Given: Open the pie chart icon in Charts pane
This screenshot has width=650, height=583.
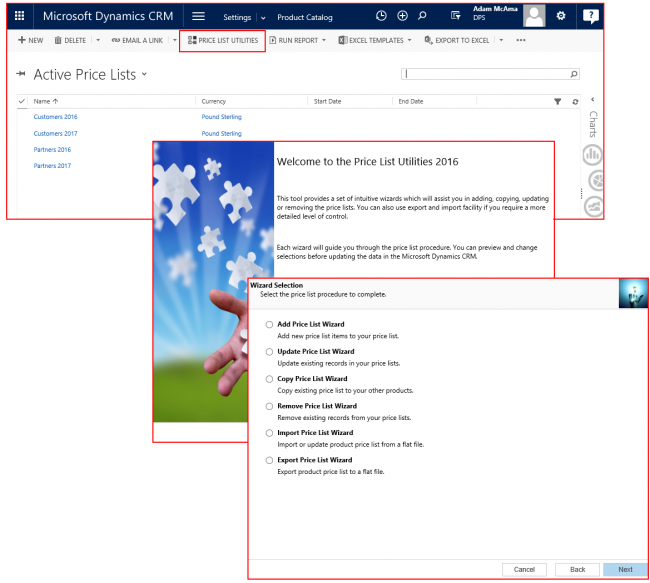Looking at the screenshot, I should 596,180.
